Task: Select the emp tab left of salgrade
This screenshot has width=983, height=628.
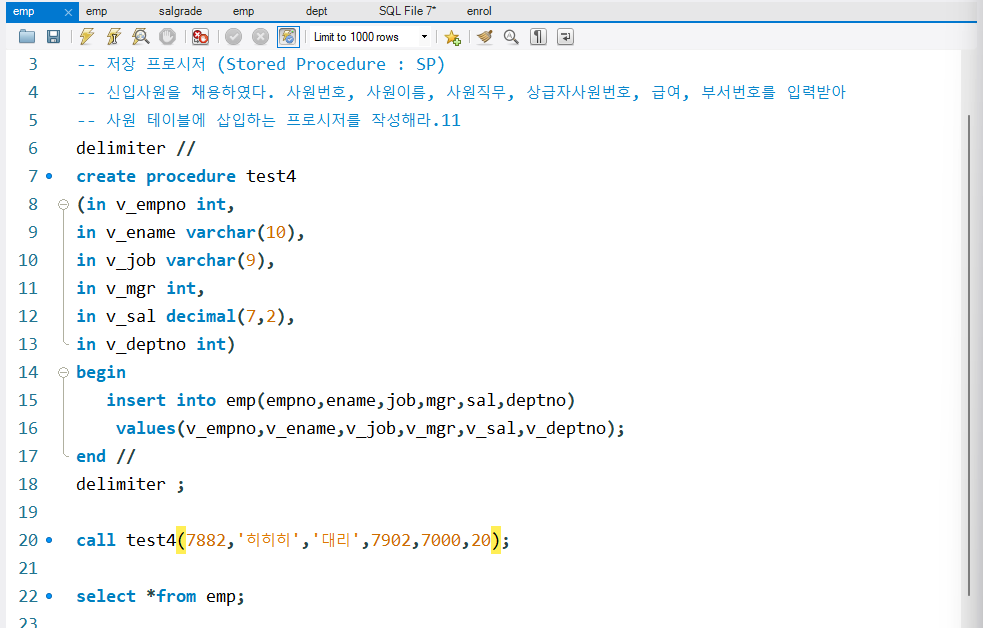Action: (x=97, y=11)
